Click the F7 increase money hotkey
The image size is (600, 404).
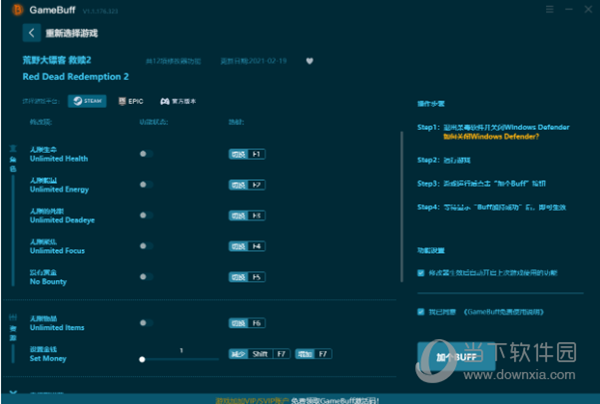313,354
